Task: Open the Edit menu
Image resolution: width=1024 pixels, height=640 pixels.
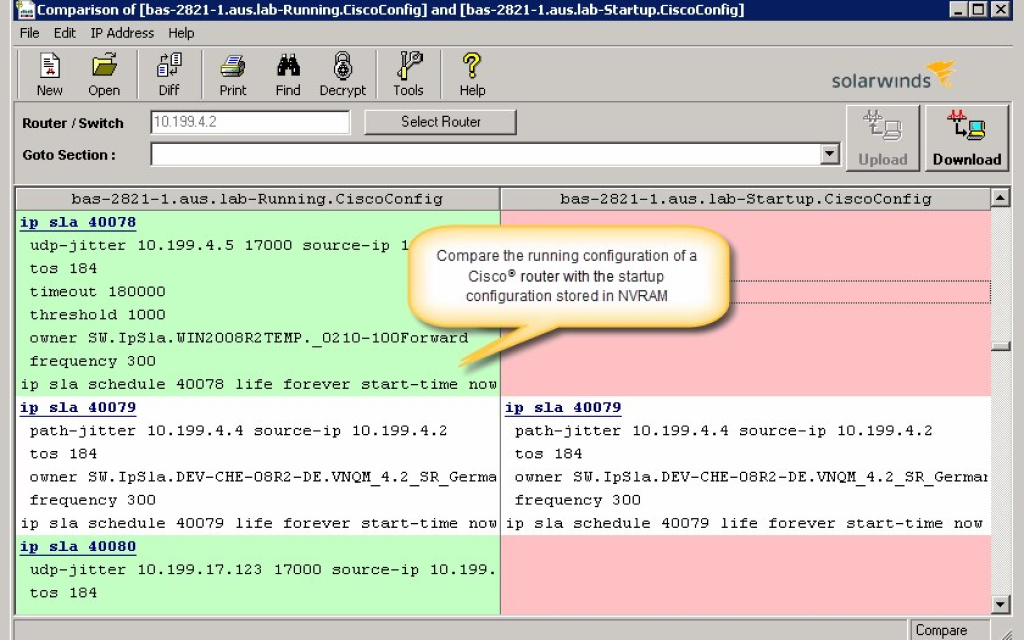Action: (64, 33)
